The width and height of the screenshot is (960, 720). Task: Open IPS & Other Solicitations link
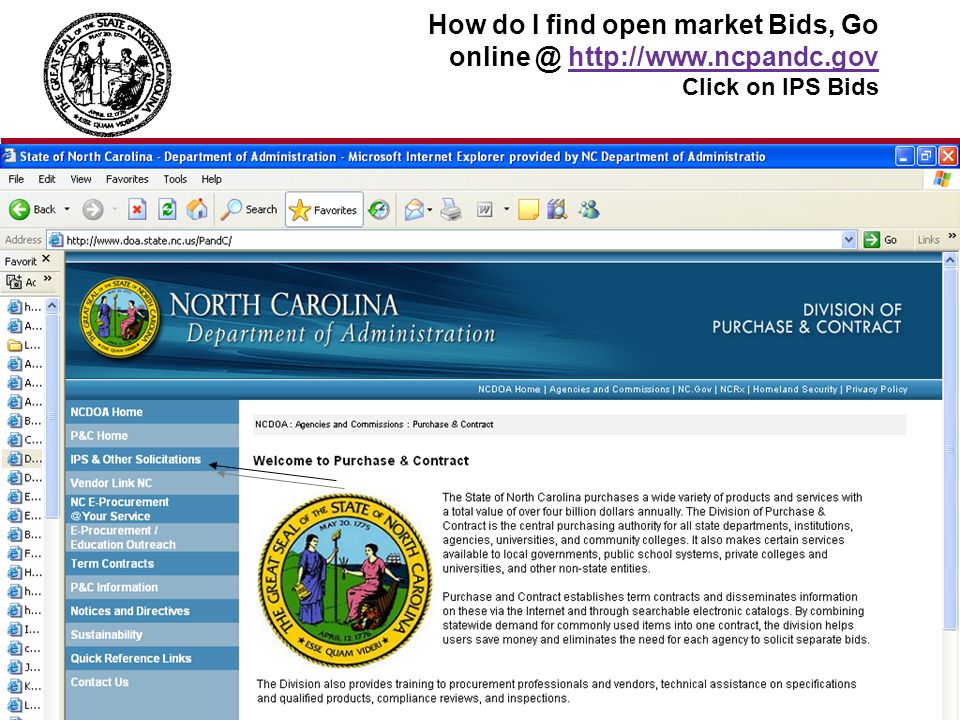(x=135, y=459)
